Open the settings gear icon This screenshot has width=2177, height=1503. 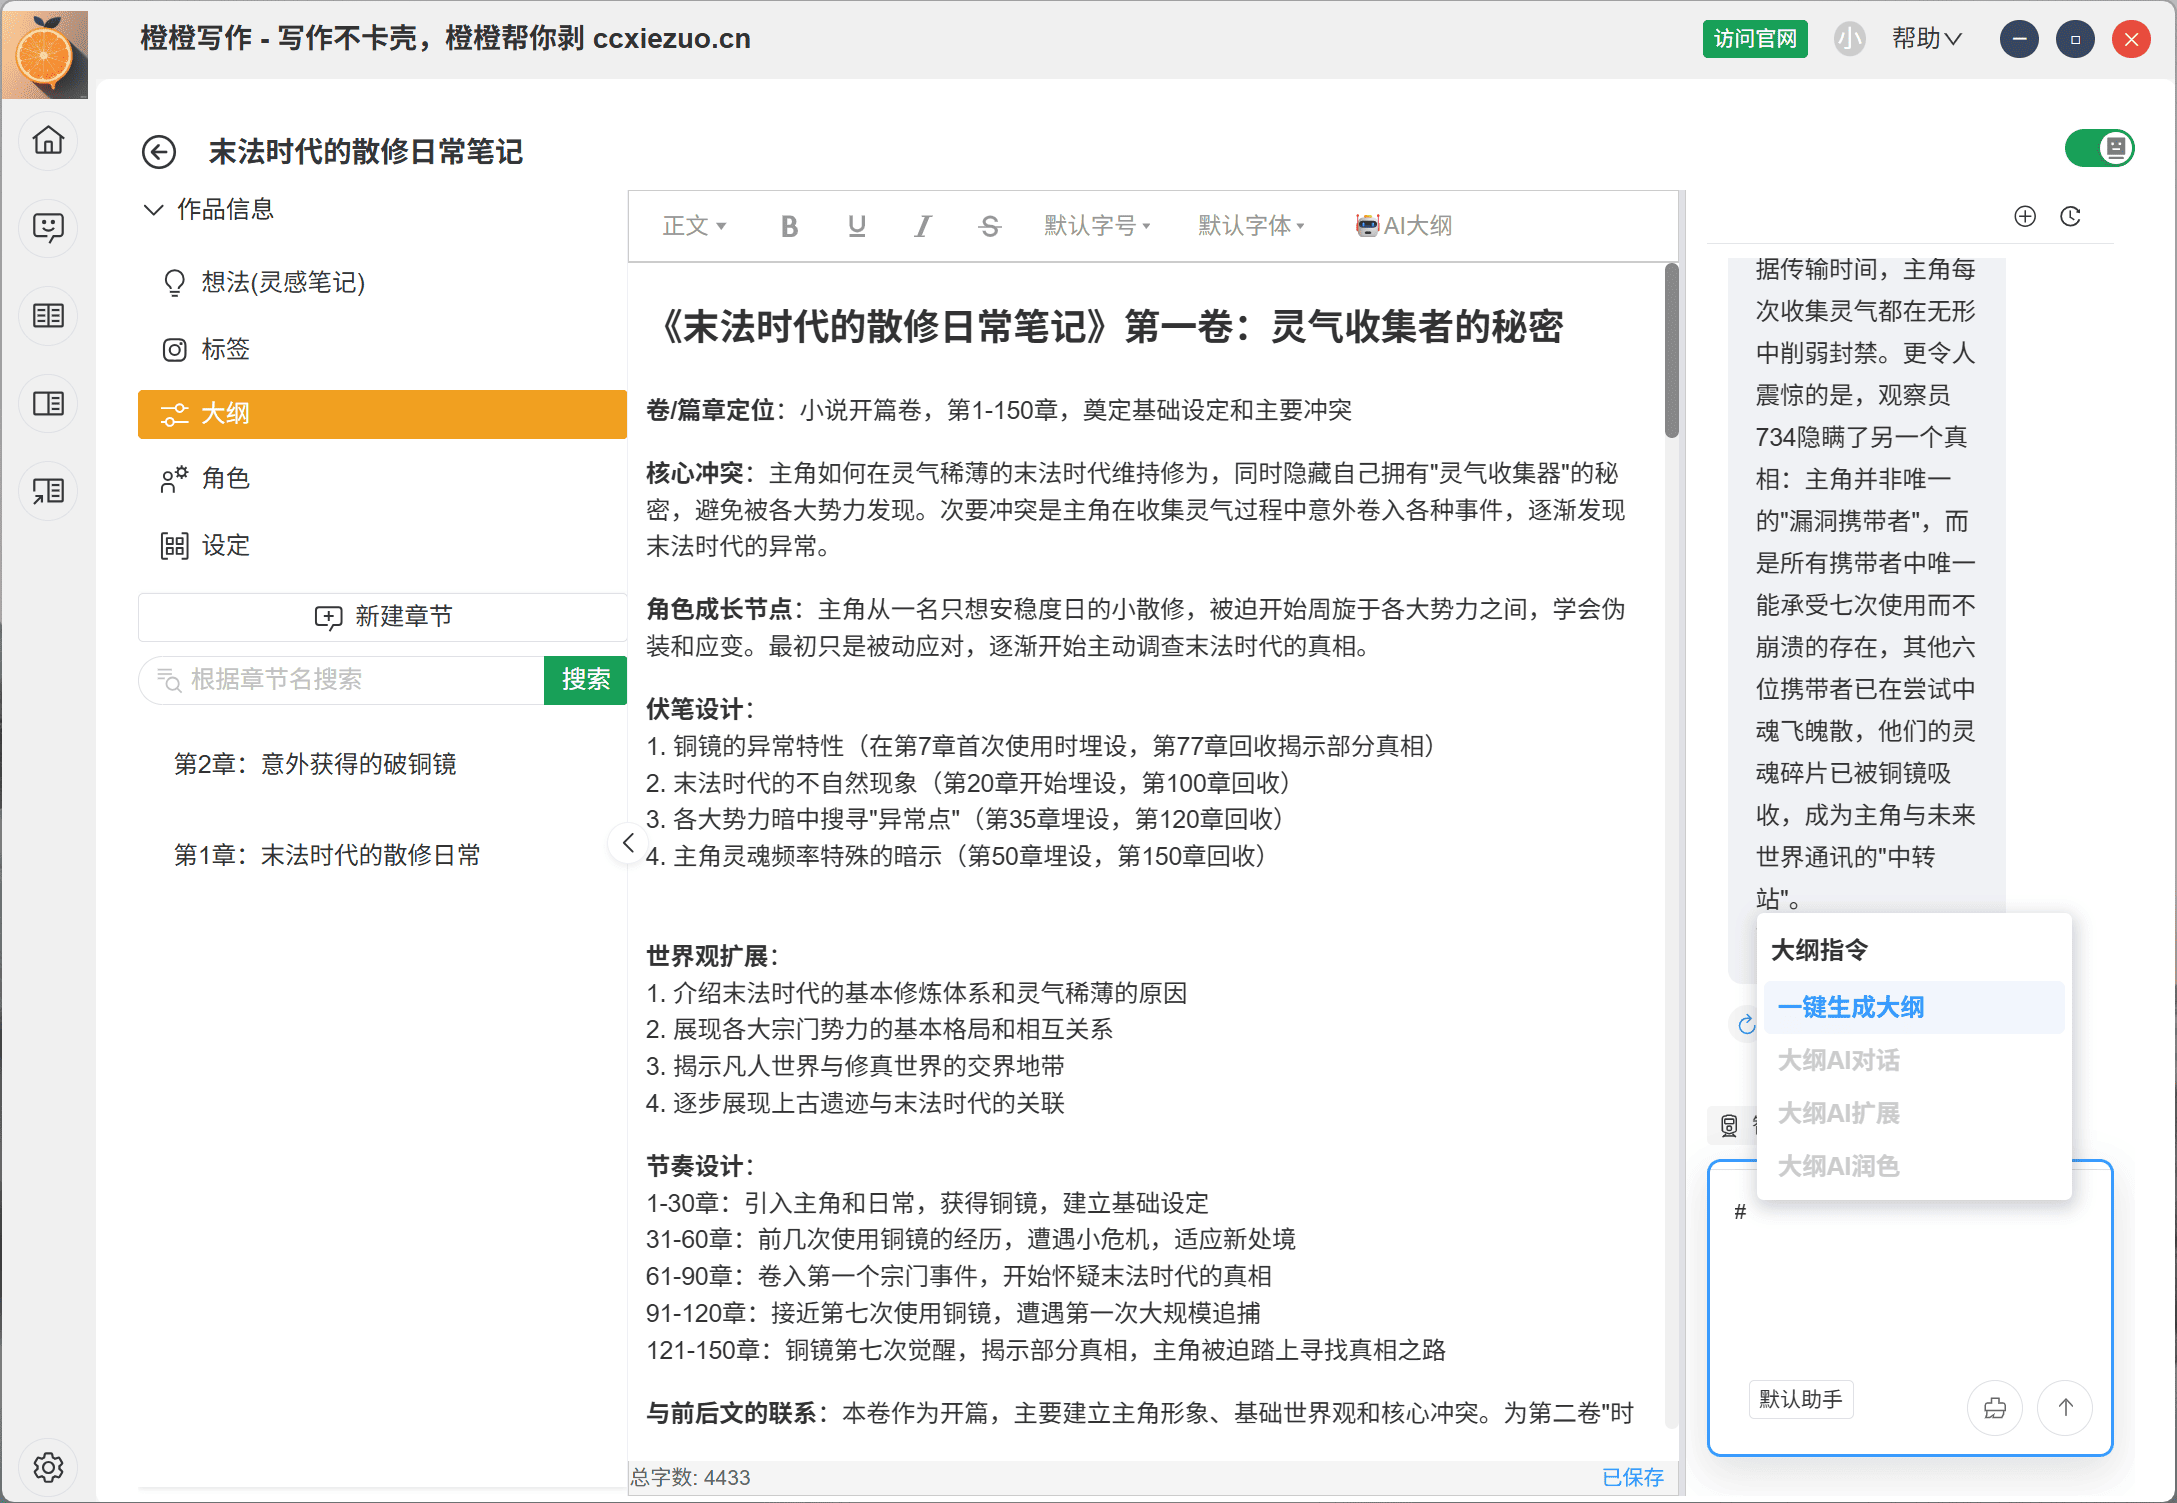click(x=48, y=1467)
